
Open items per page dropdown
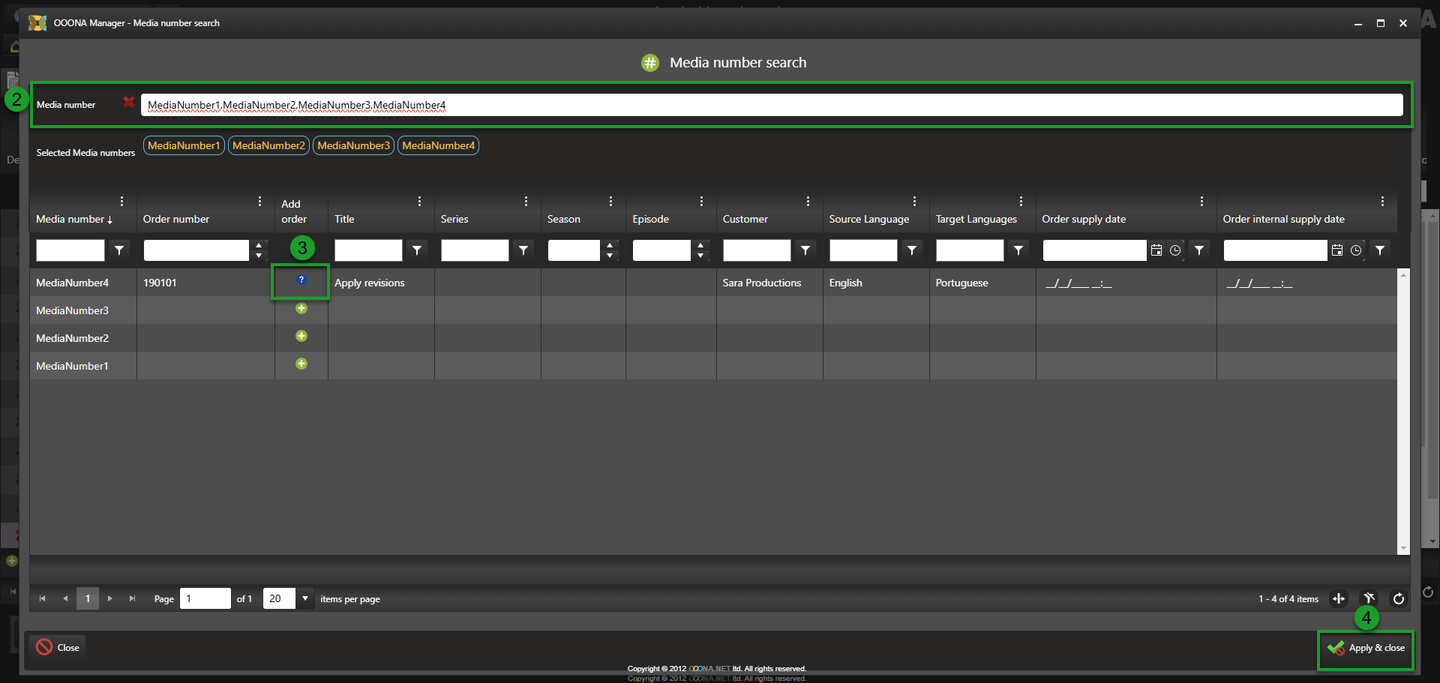pyautogui.click(x=305, y=599)
